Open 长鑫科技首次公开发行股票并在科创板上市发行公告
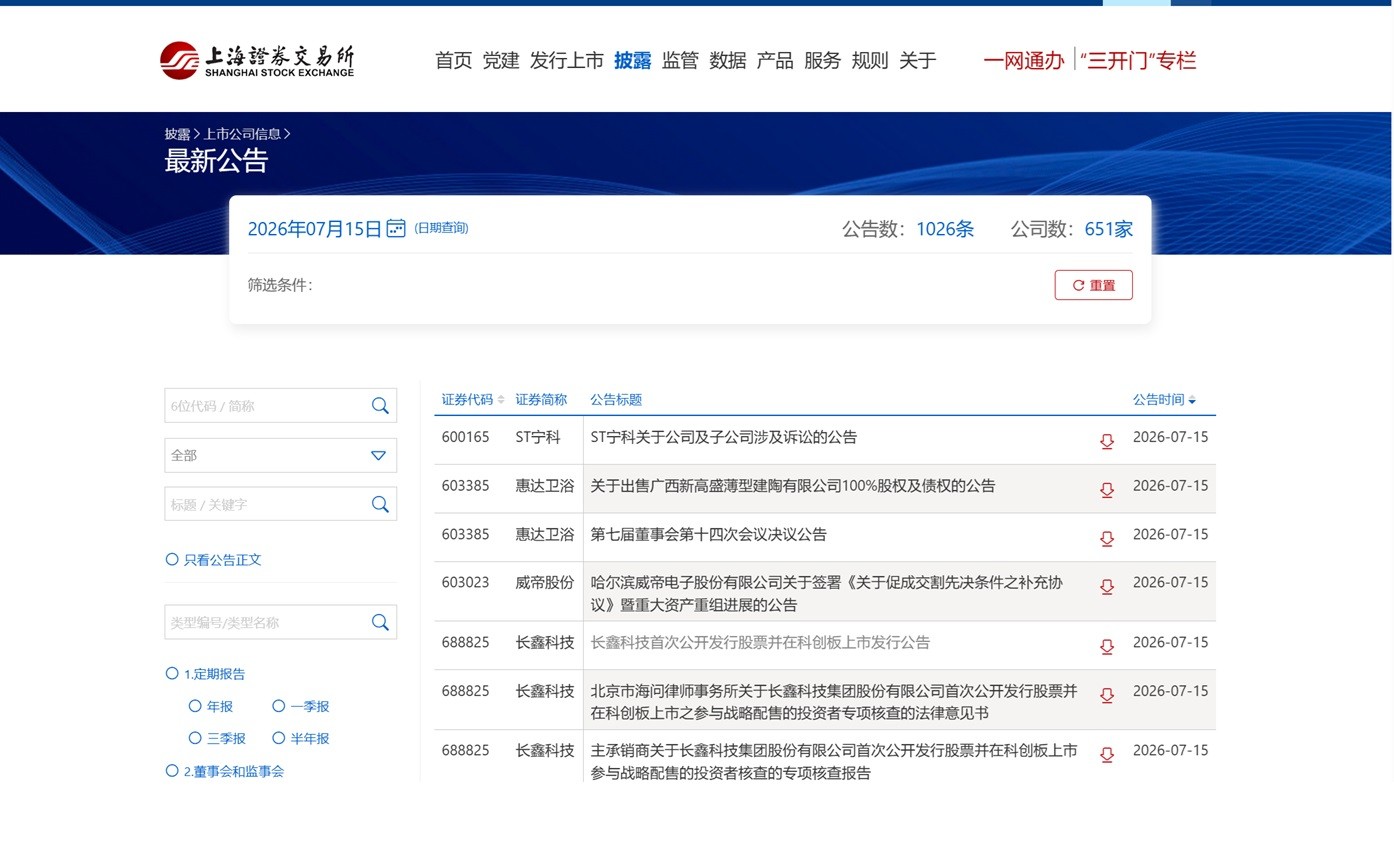Screen dimensions: 1394x864 click(x=760, y=642)
